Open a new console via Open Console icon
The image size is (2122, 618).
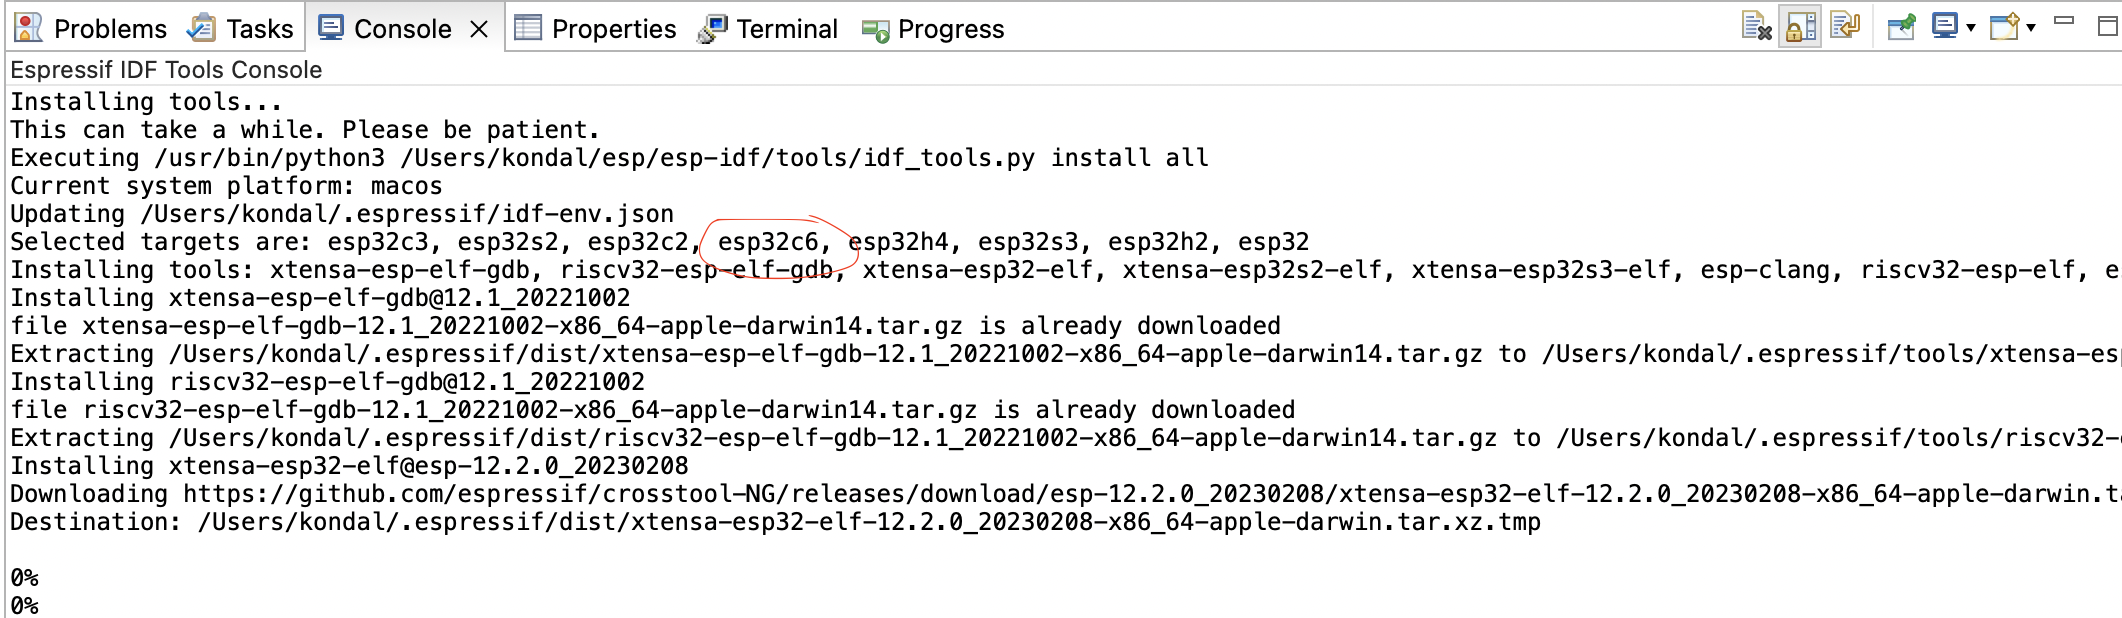click(2004, 27)
